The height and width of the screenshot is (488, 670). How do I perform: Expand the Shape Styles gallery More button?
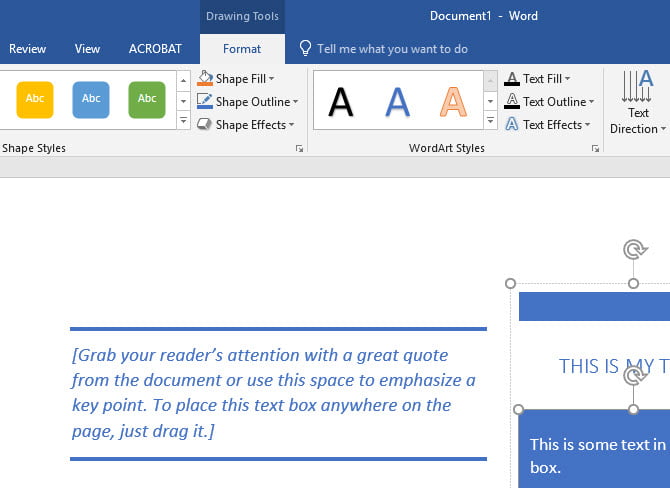[x=183, y=121]
